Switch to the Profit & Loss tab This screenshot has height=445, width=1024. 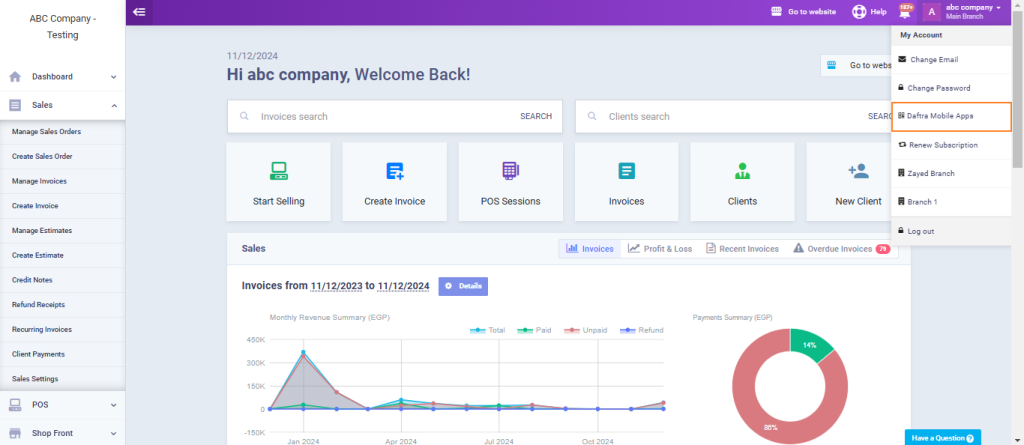coord(660,249)
